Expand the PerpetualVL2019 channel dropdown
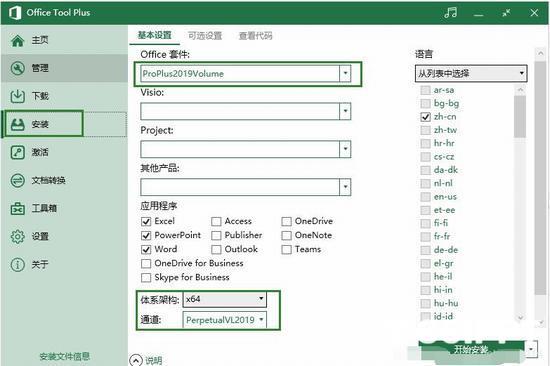 [x=224, y=320]
